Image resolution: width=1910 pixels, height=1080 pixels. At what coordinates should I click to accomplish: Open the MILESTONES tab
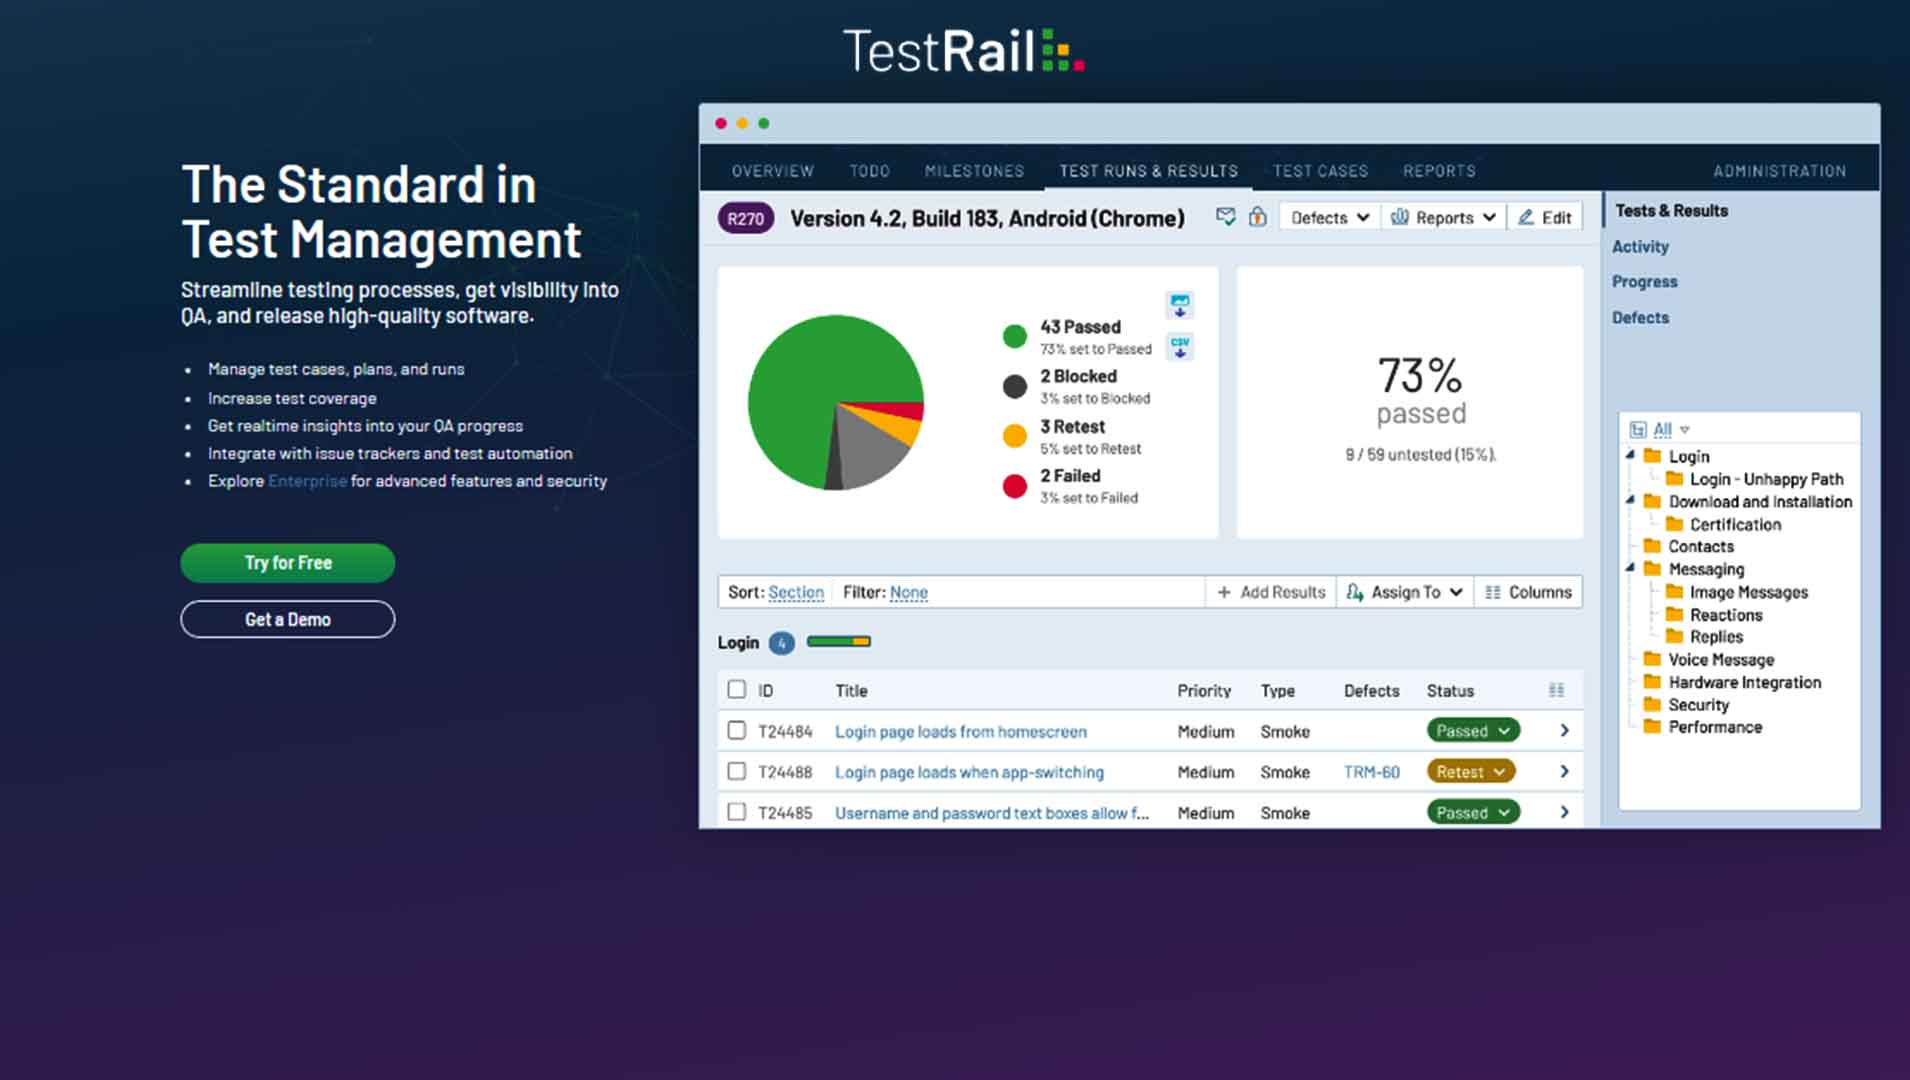point(973,170)
